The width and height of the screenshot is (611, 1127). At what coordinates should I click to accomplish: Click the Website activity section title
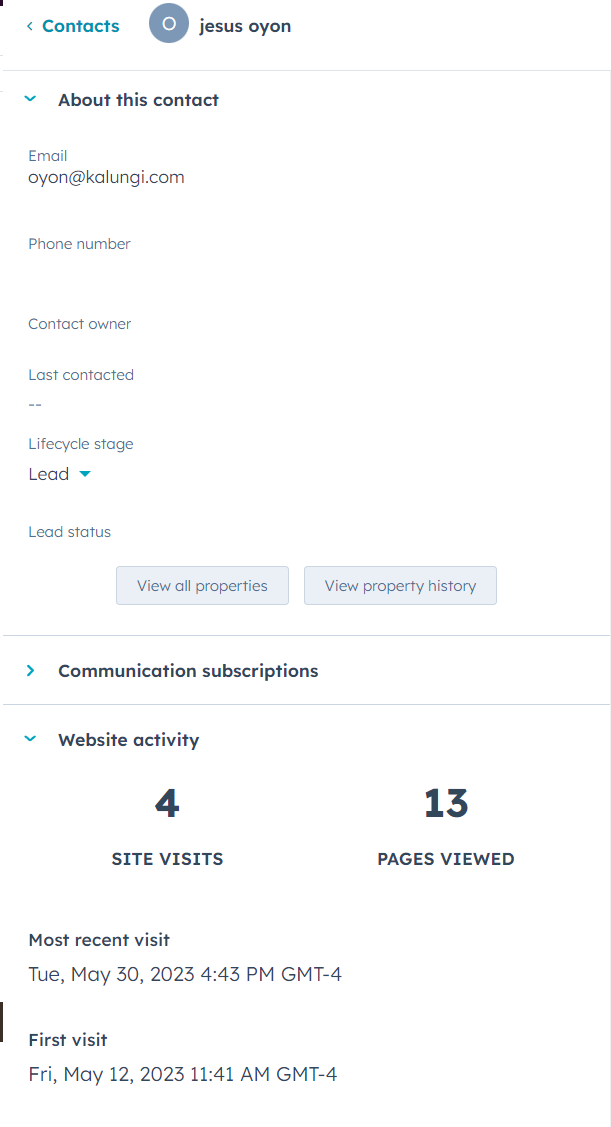[128, 740]
